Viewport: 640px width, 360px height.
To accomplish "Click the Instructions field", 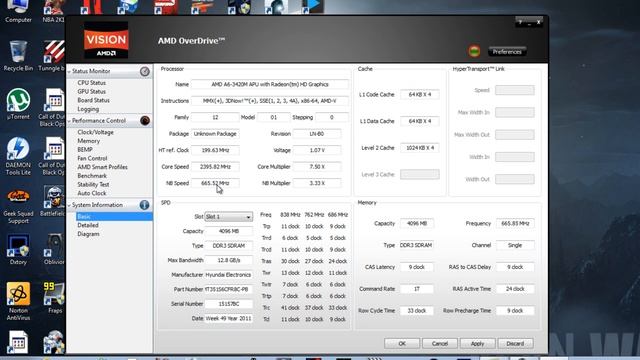I will 270,101.
